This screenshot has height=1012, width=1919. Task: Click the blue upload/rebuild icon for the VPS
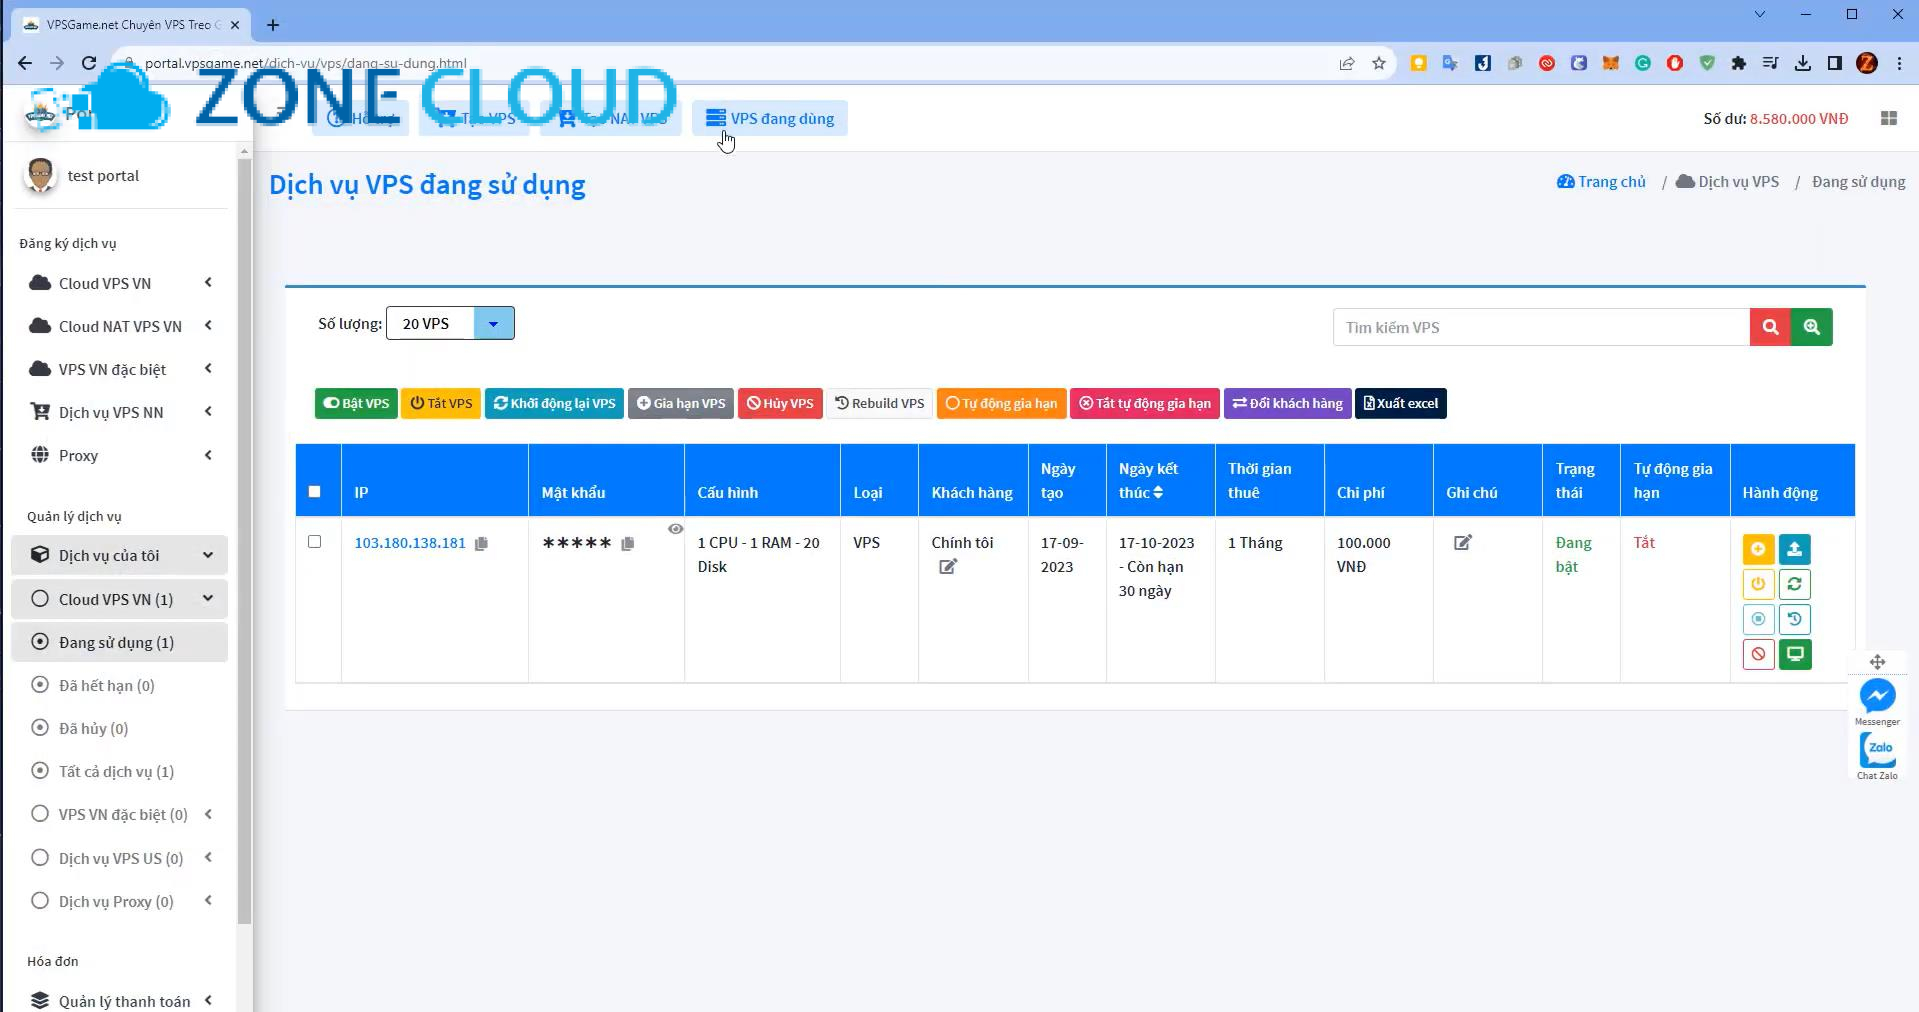[x=1795, y=549]
